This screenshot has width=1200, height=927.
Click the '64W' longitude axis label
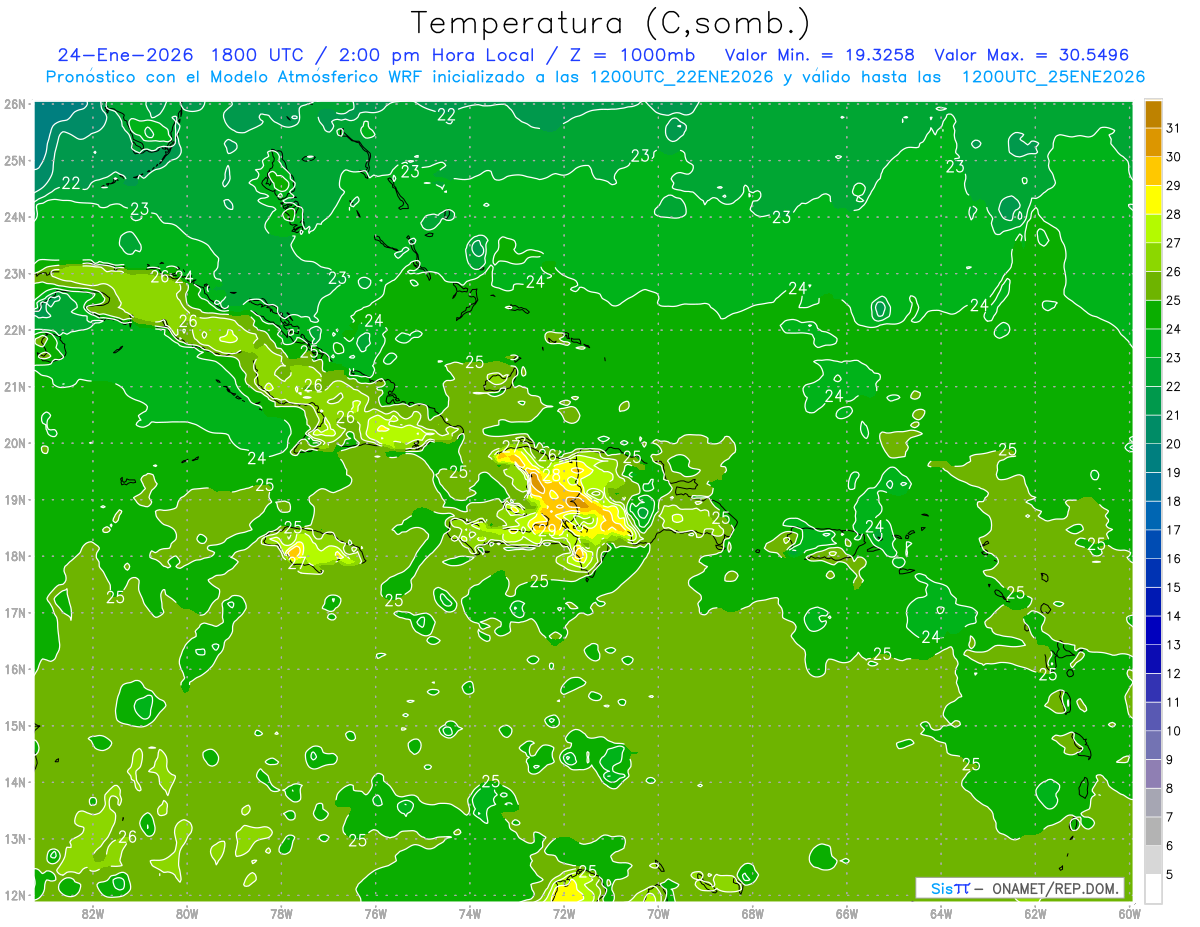pyautogui.click(x=941, y=913)
